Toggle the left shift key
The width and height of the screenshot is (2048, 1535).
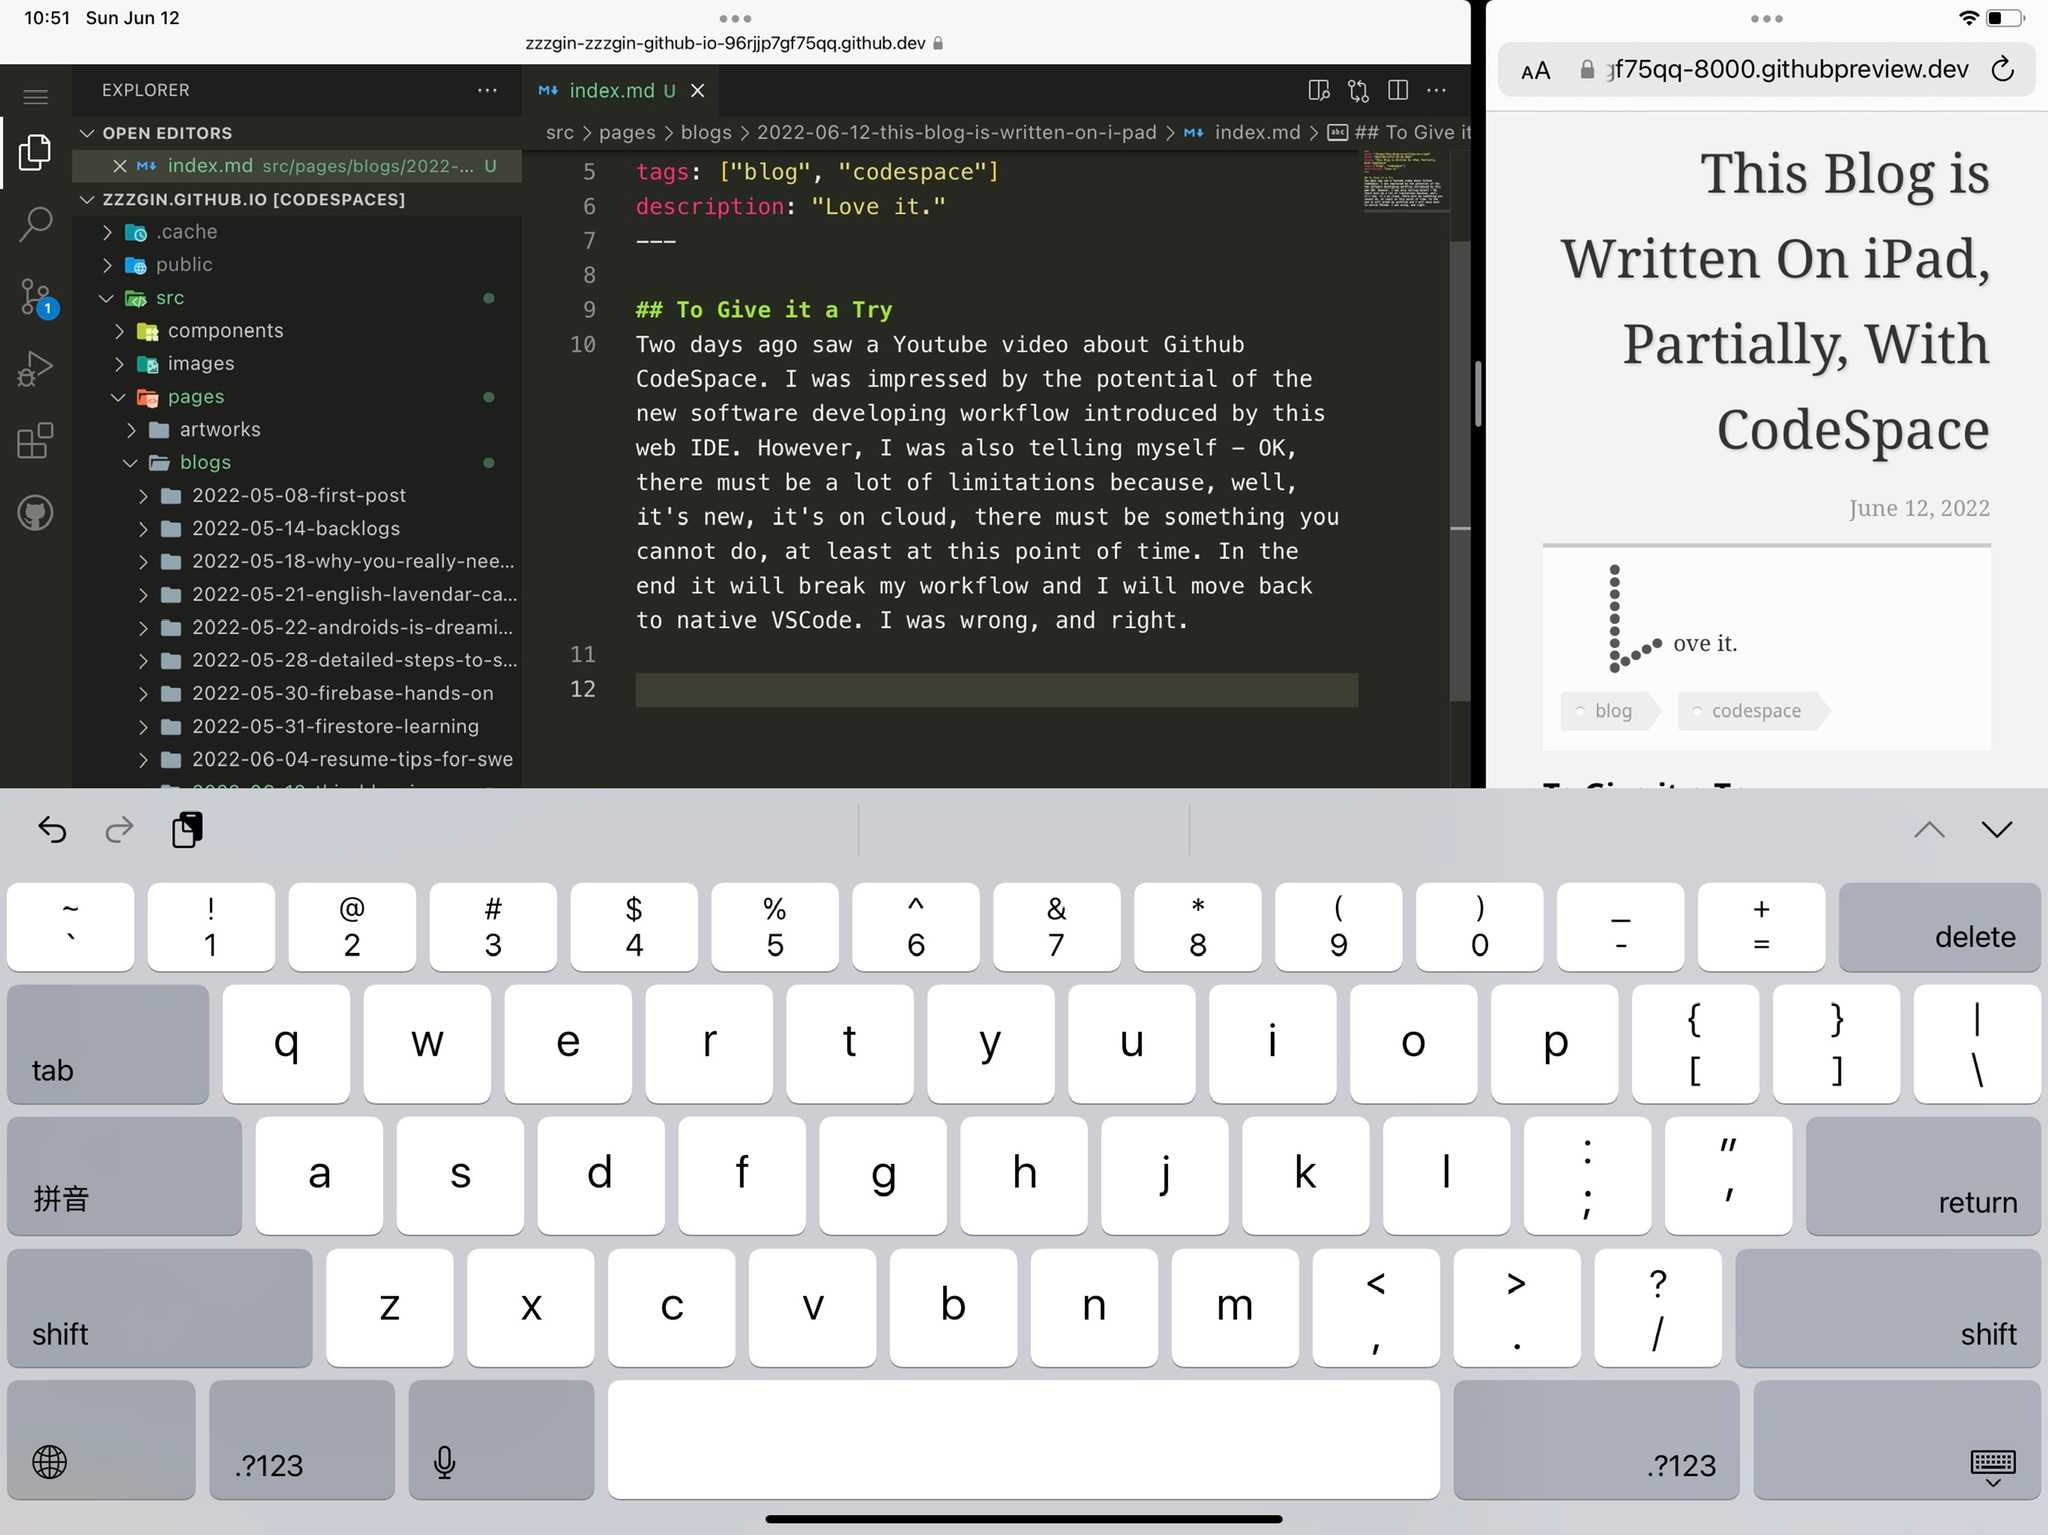tap(160, 1307)
